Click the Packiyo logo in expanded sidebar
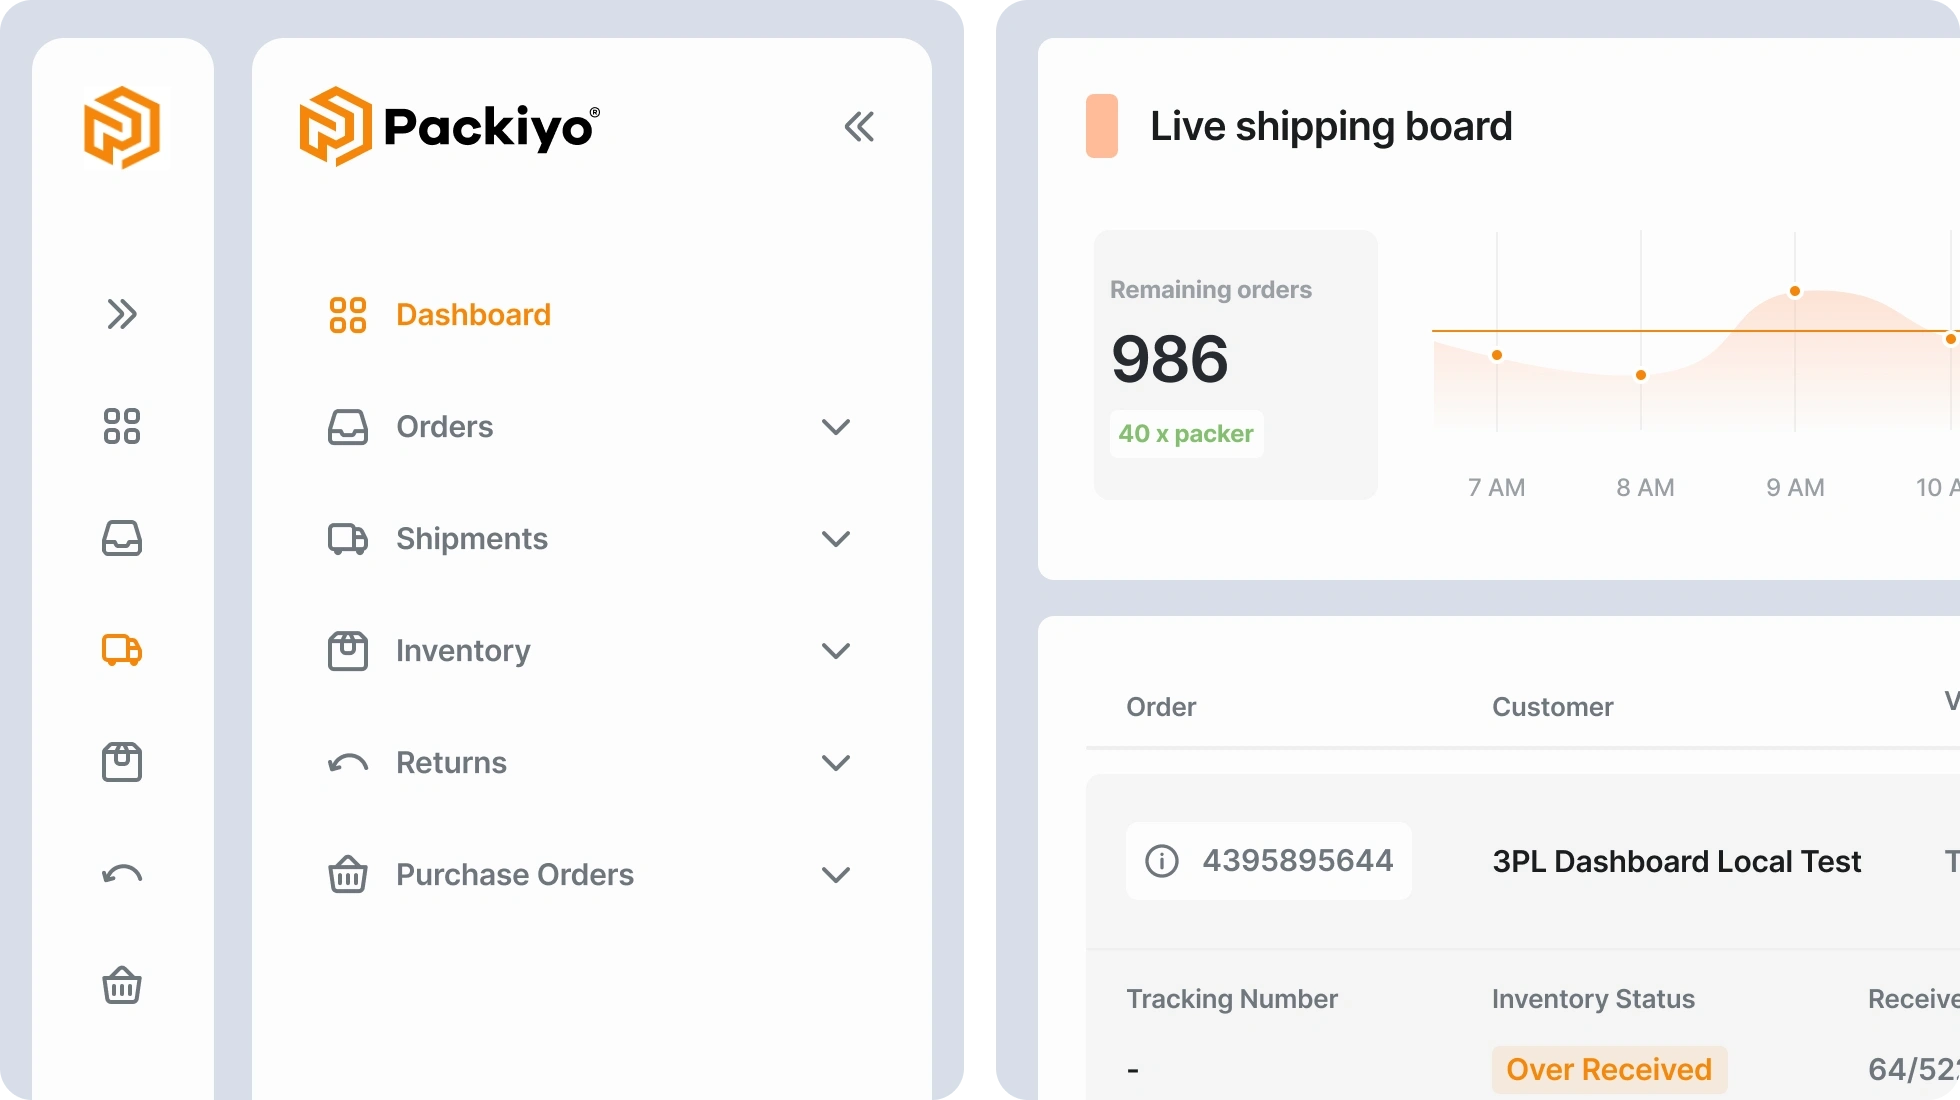The height and width of the screenshot is (1100, 1960). [450, 127]
